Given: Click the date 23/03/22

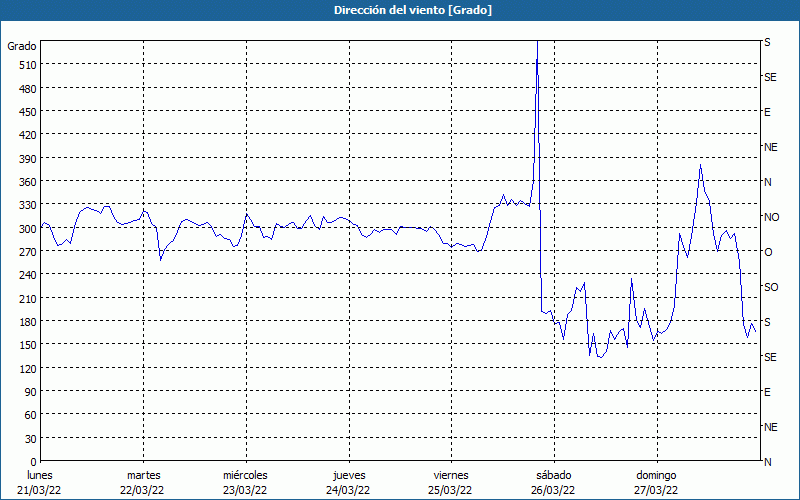Looking at the screenshot, I should click(245, 490).
